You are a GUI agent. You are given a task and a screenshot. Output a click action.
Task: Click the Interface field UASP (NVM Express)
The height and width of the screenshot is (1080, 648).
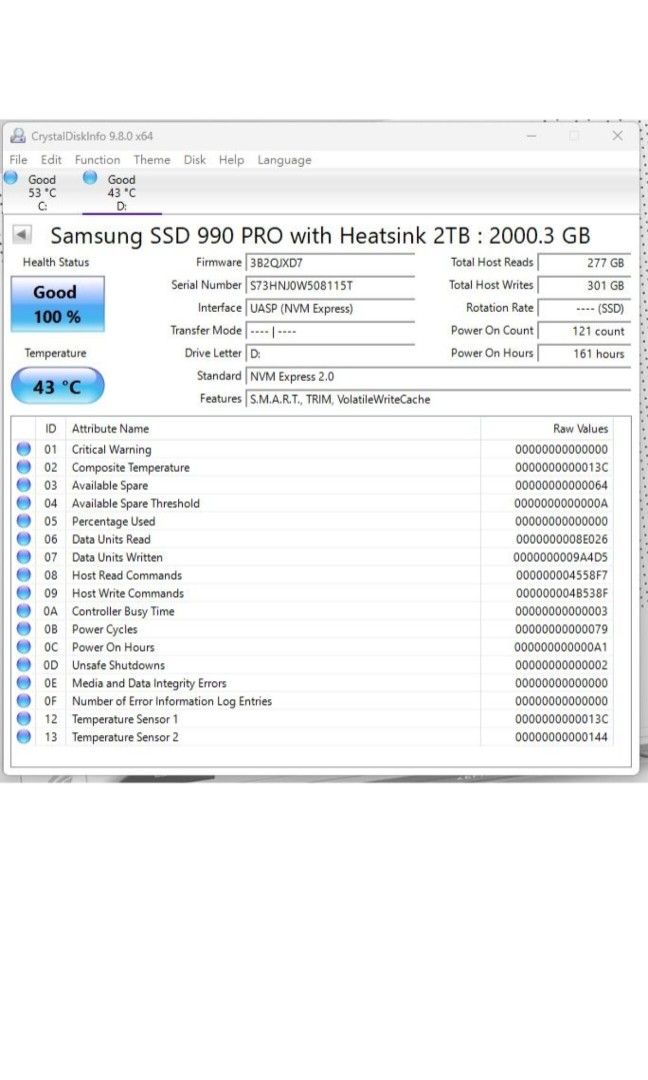click(x=331, y=309)
